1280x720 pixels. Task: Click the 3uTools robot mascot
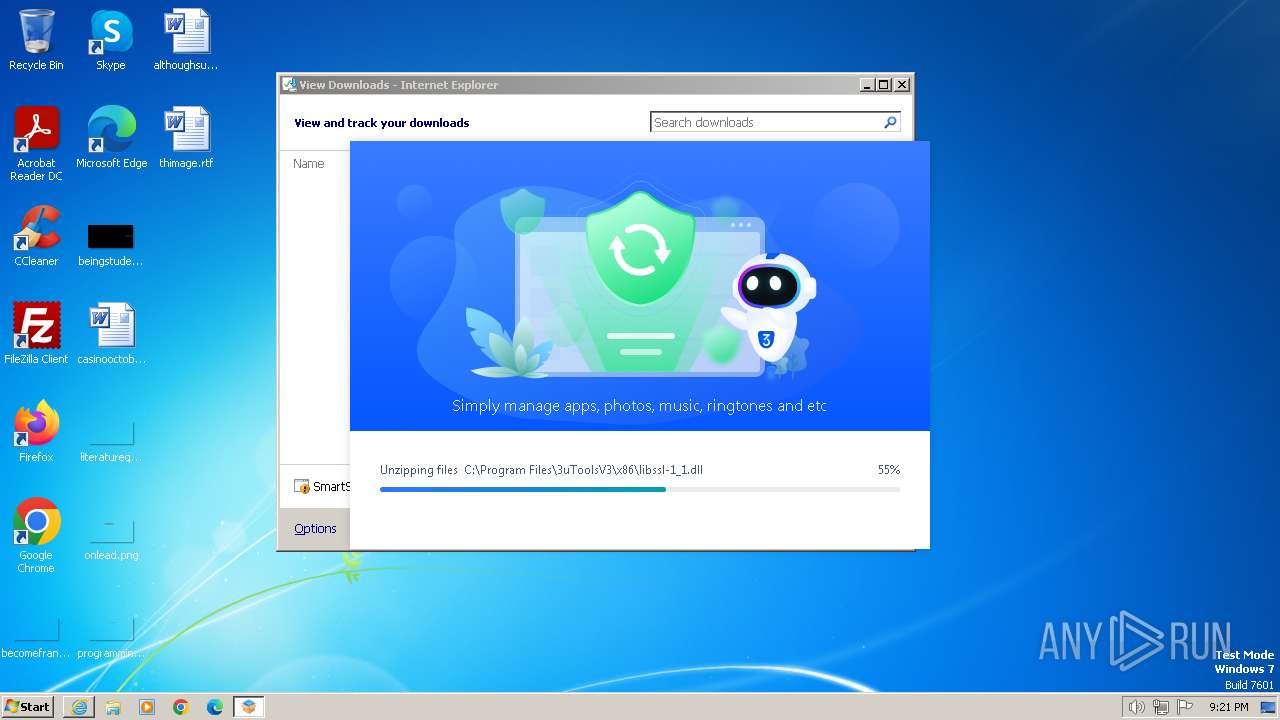[x=768, y=308]
